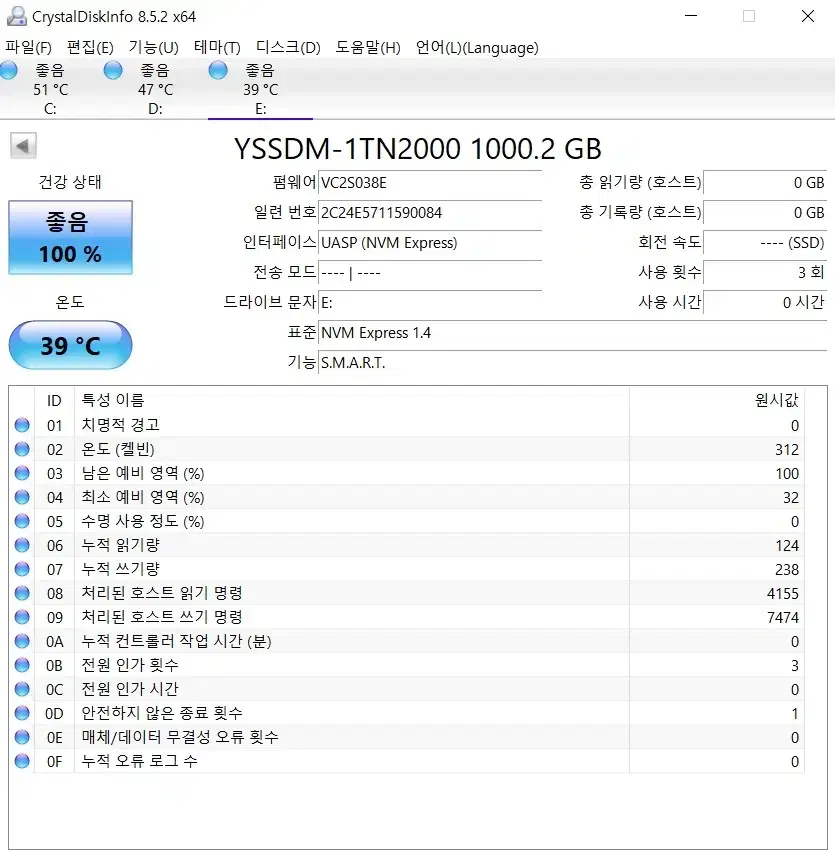Minimize the CrystalDiskInfo window
This screenshot has height=855, width=835.
coord(691,16)
